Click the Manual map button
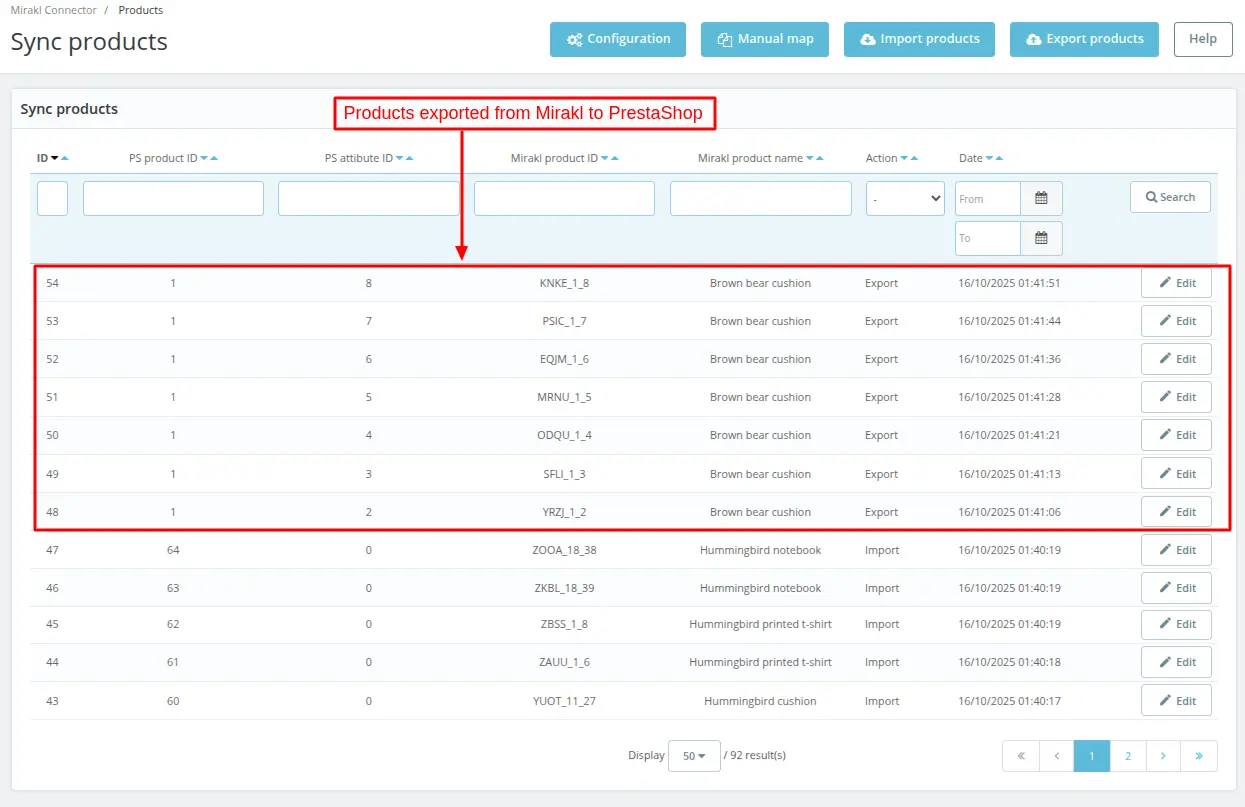 click(x=765, y=39)
